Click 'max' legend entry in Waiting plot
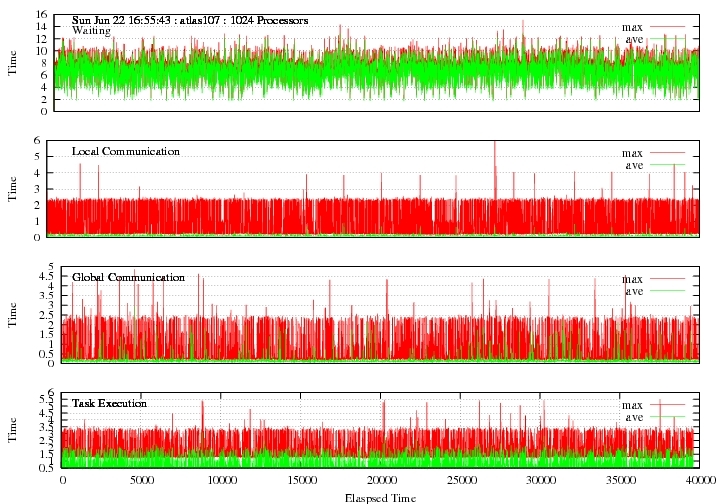The image size is (720, 504). point(632,27)
